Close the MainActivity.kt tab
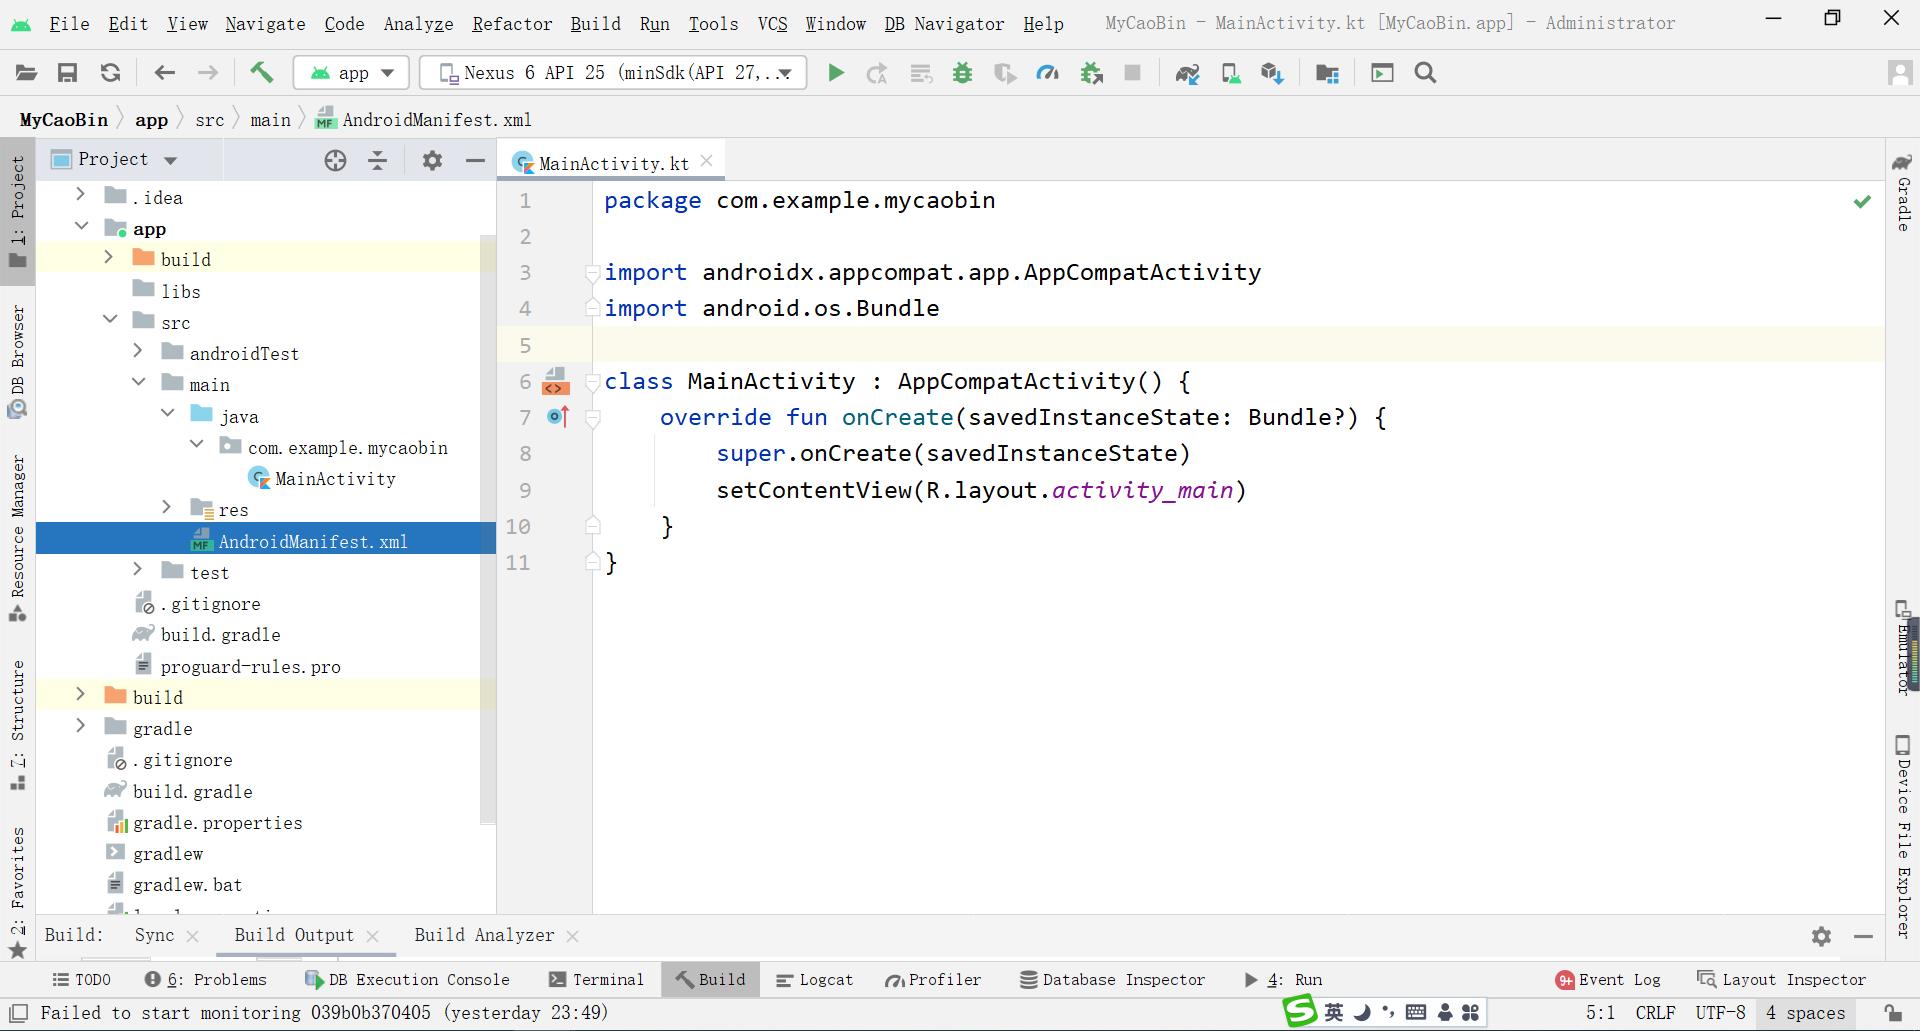This screenshot has height=1031, width=1920. tap(707, 161)
